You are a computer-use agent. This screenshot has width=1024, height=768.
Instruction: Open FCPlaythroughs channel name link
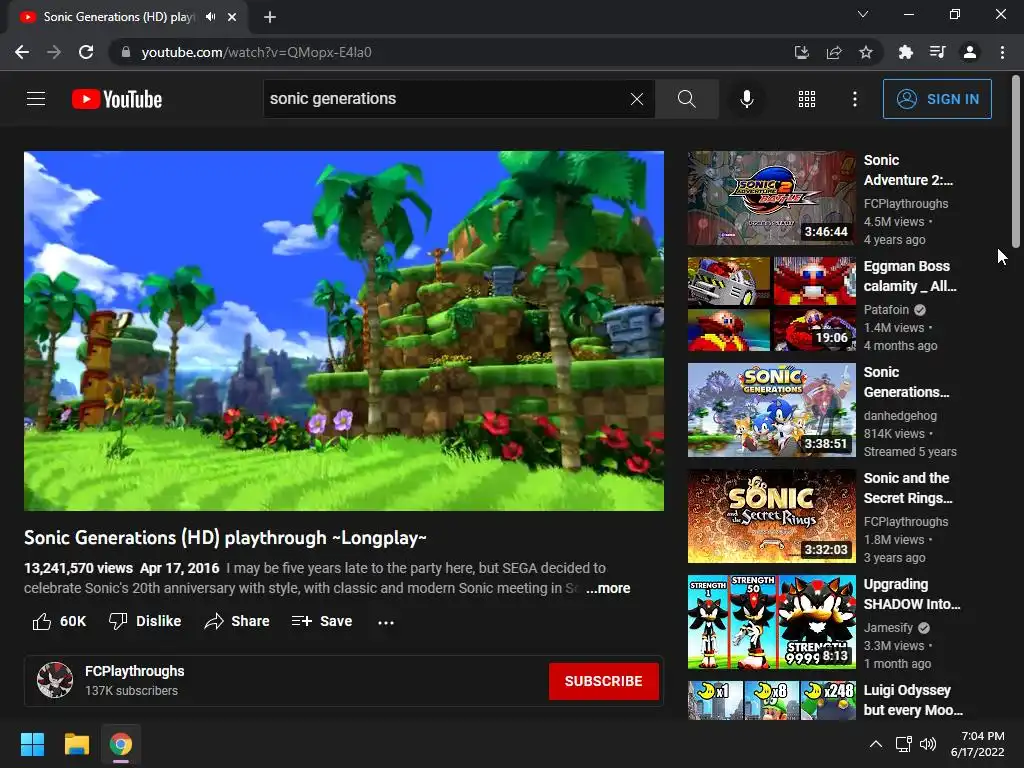(x=135, y=671)
